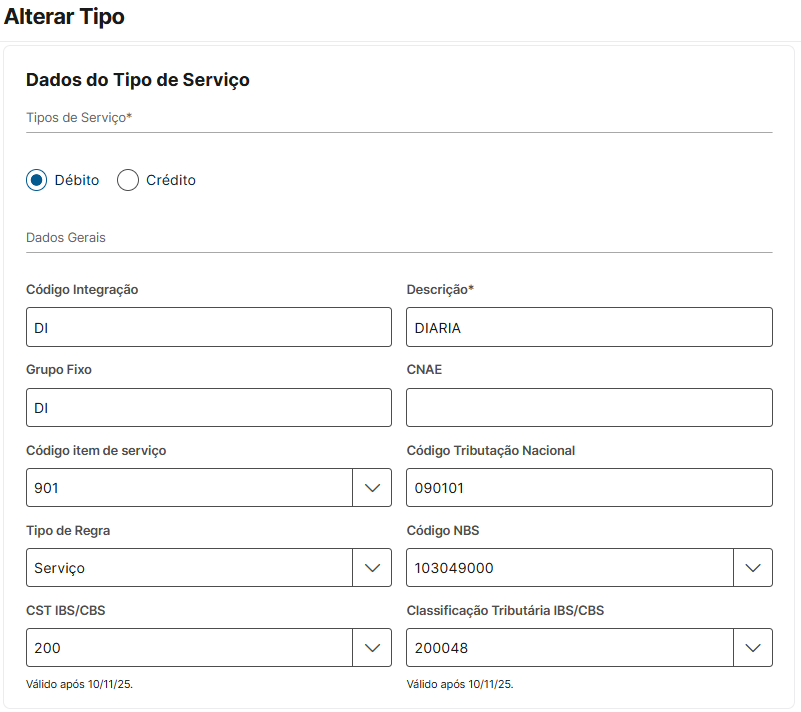Click the Crédito label text
Screen dimensions: 801x712
point(171,180)
